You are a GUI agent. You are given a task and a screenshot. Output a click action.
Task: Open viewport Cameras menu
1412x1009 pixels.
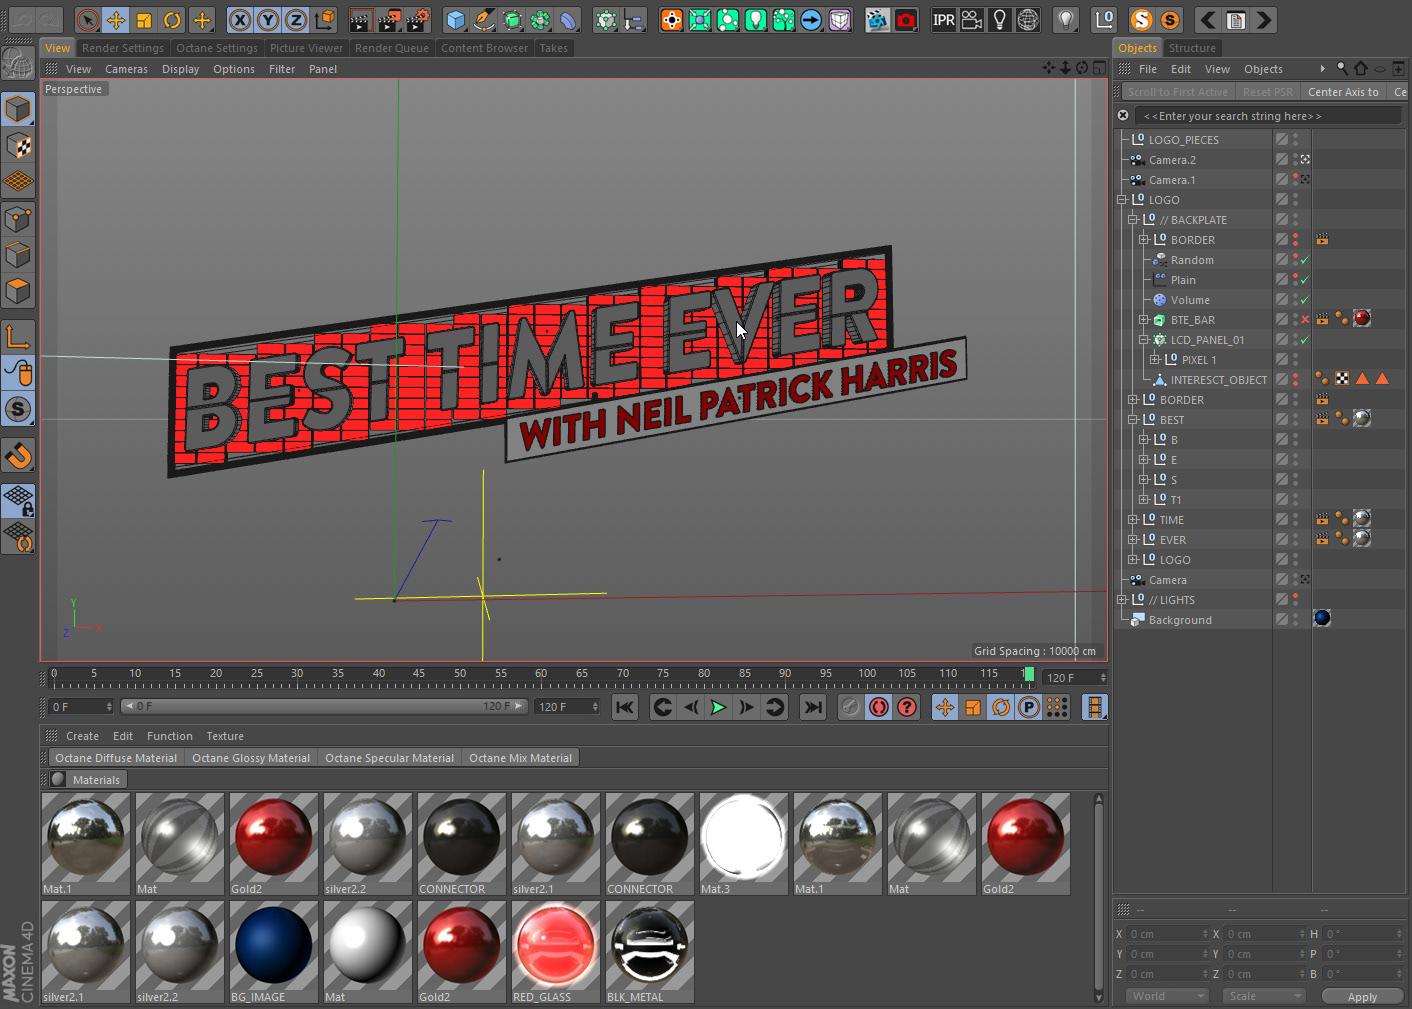tap(126, 69)
